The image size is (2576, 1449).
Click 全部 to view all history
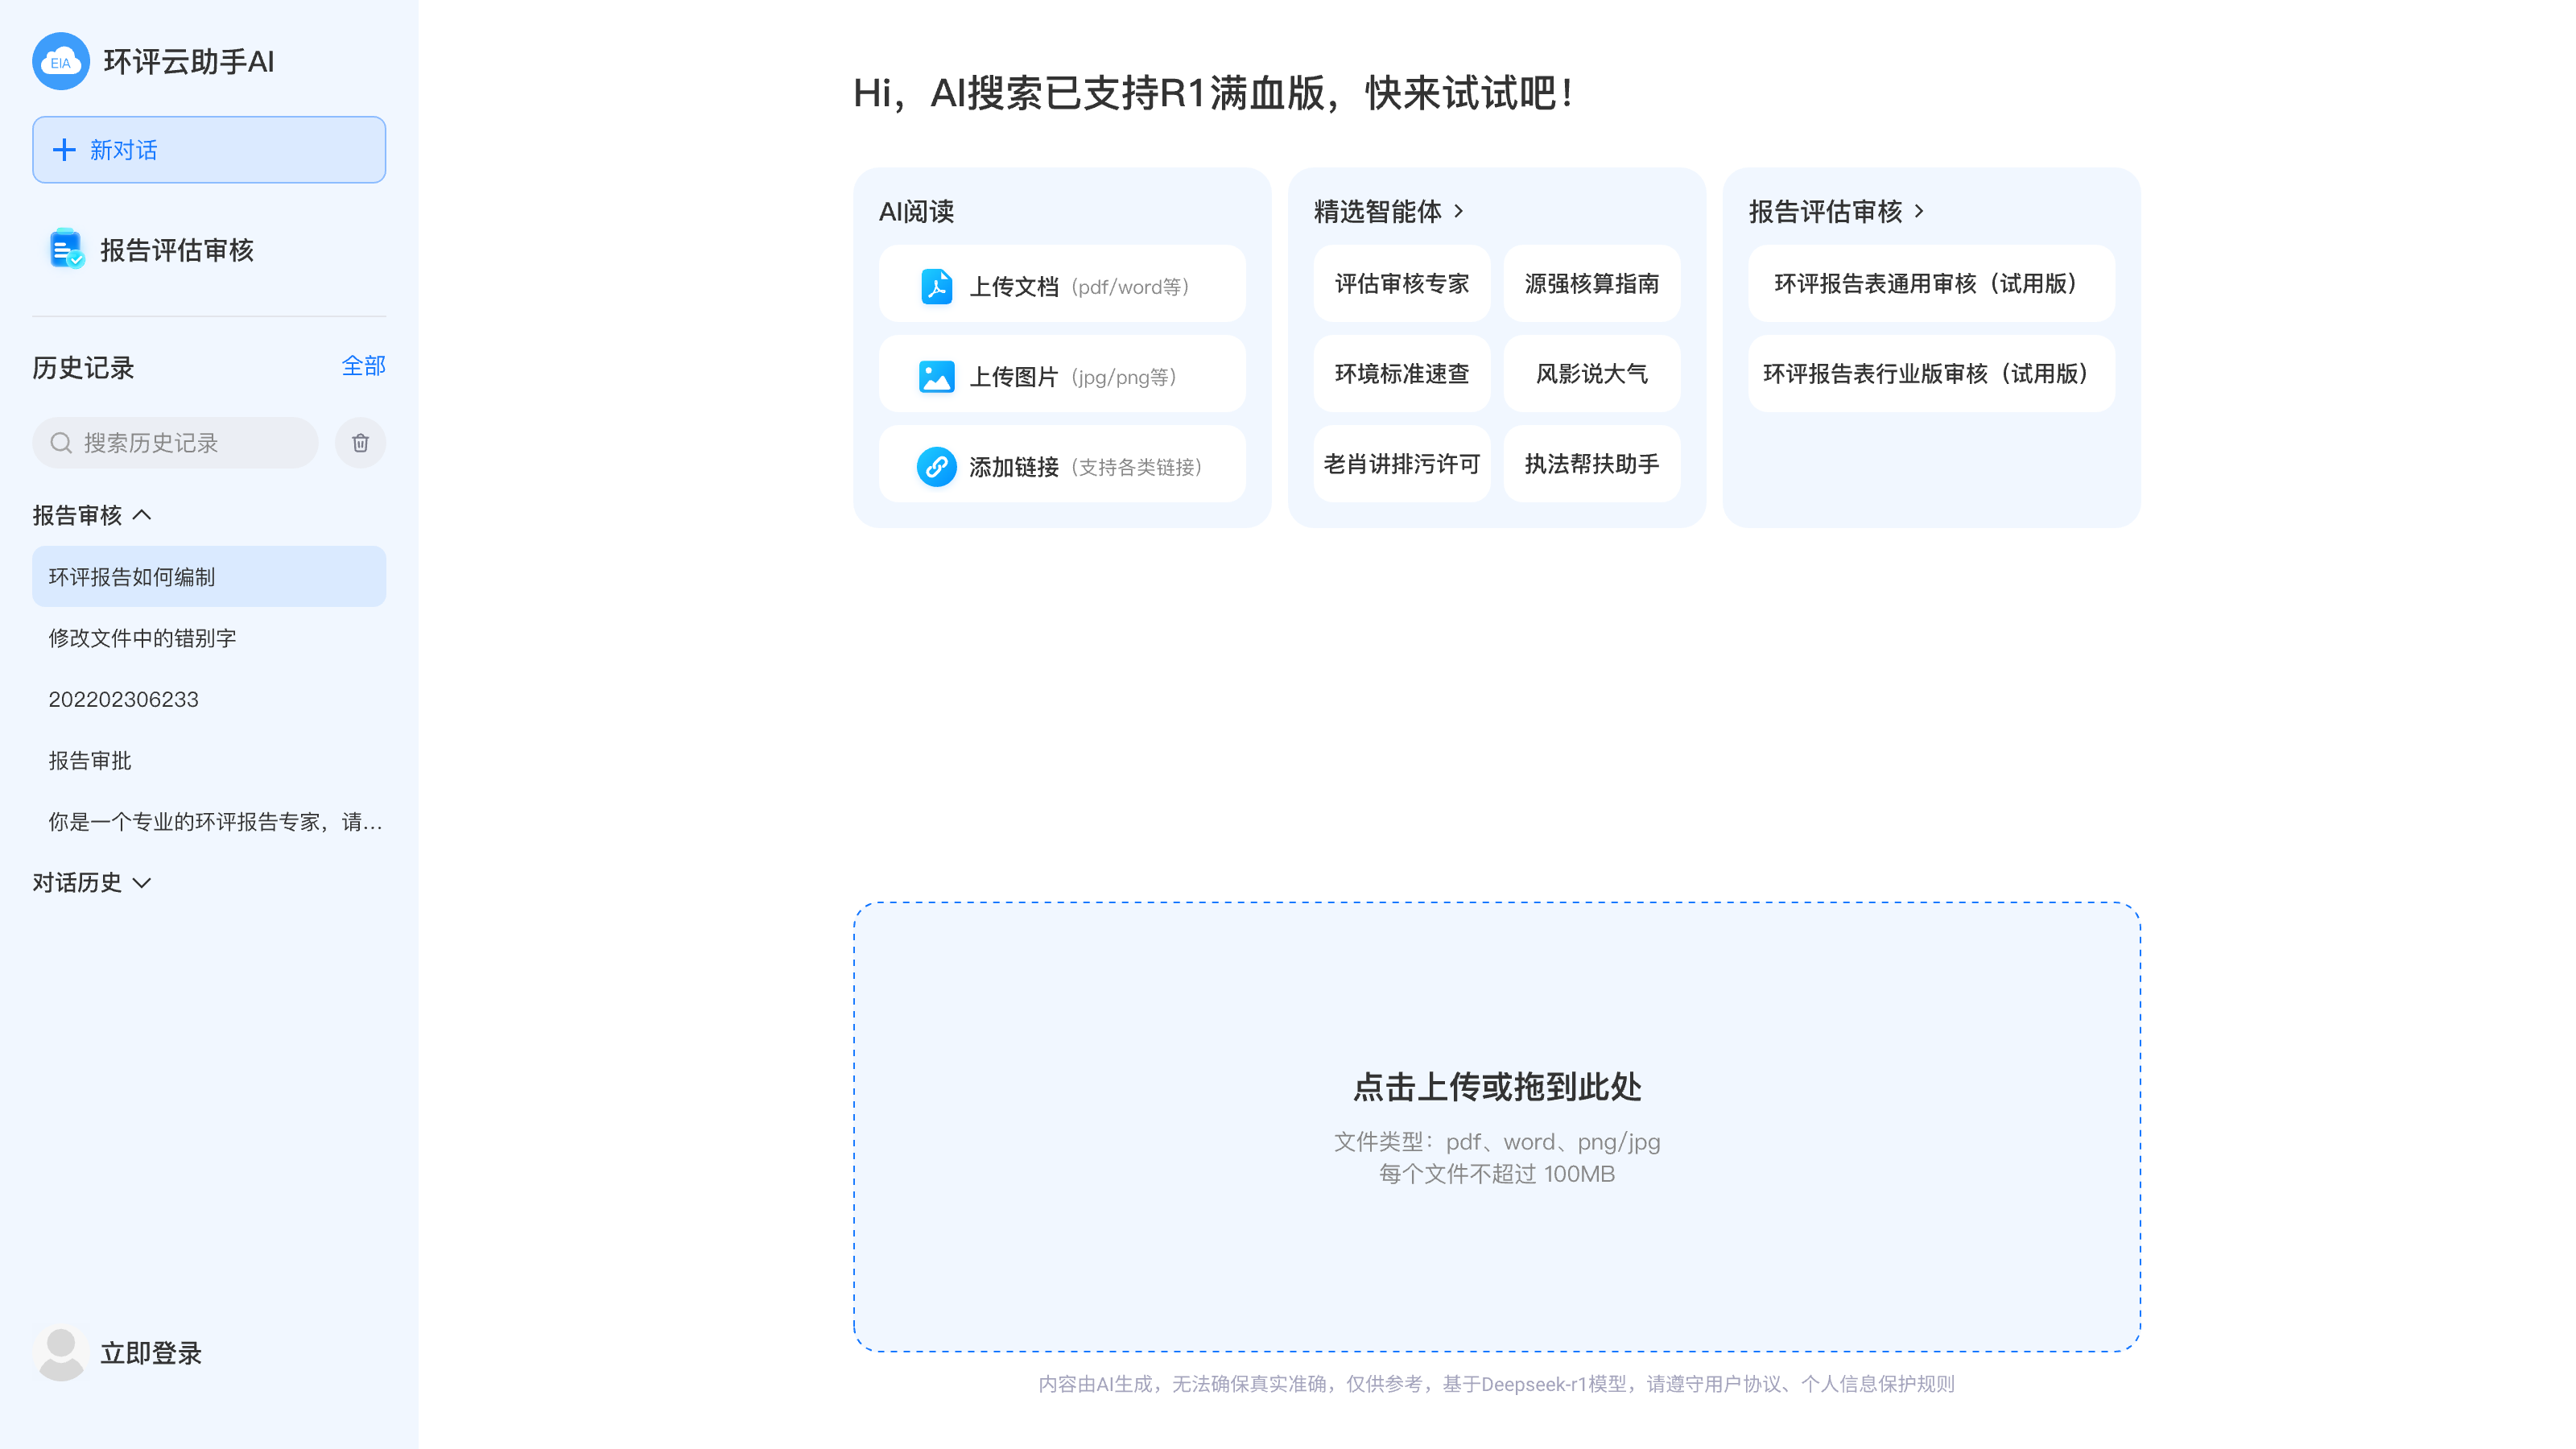(x=363, y=366)
